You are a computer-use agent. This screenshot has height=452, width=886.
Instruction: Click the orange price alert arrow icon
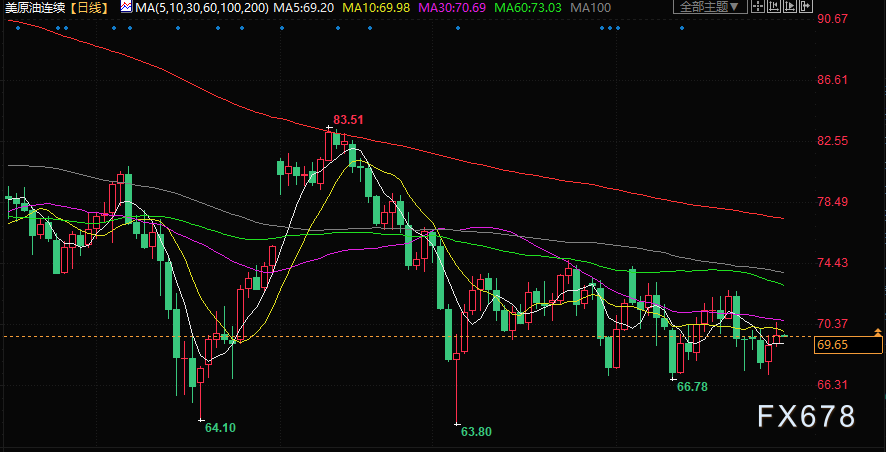click(878, 332)
